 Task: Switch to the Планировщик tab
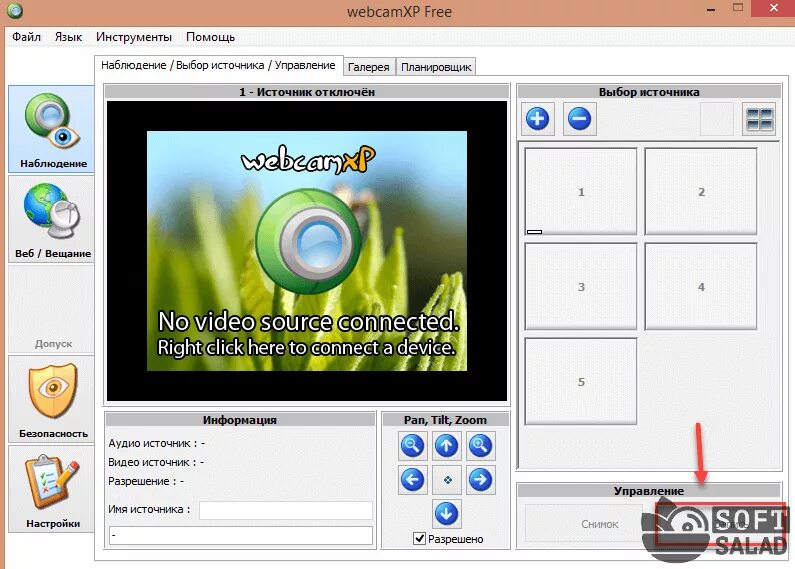tap(436, 67)
